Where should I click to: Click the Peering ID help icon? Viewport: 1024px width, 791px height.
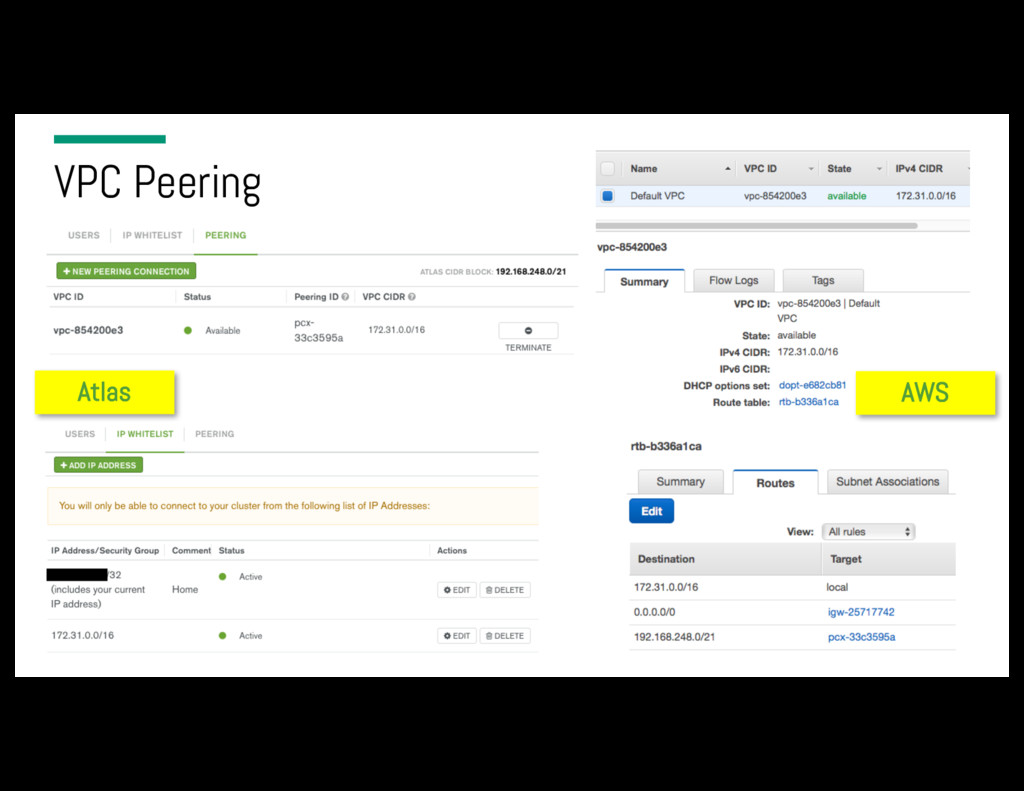345,297
